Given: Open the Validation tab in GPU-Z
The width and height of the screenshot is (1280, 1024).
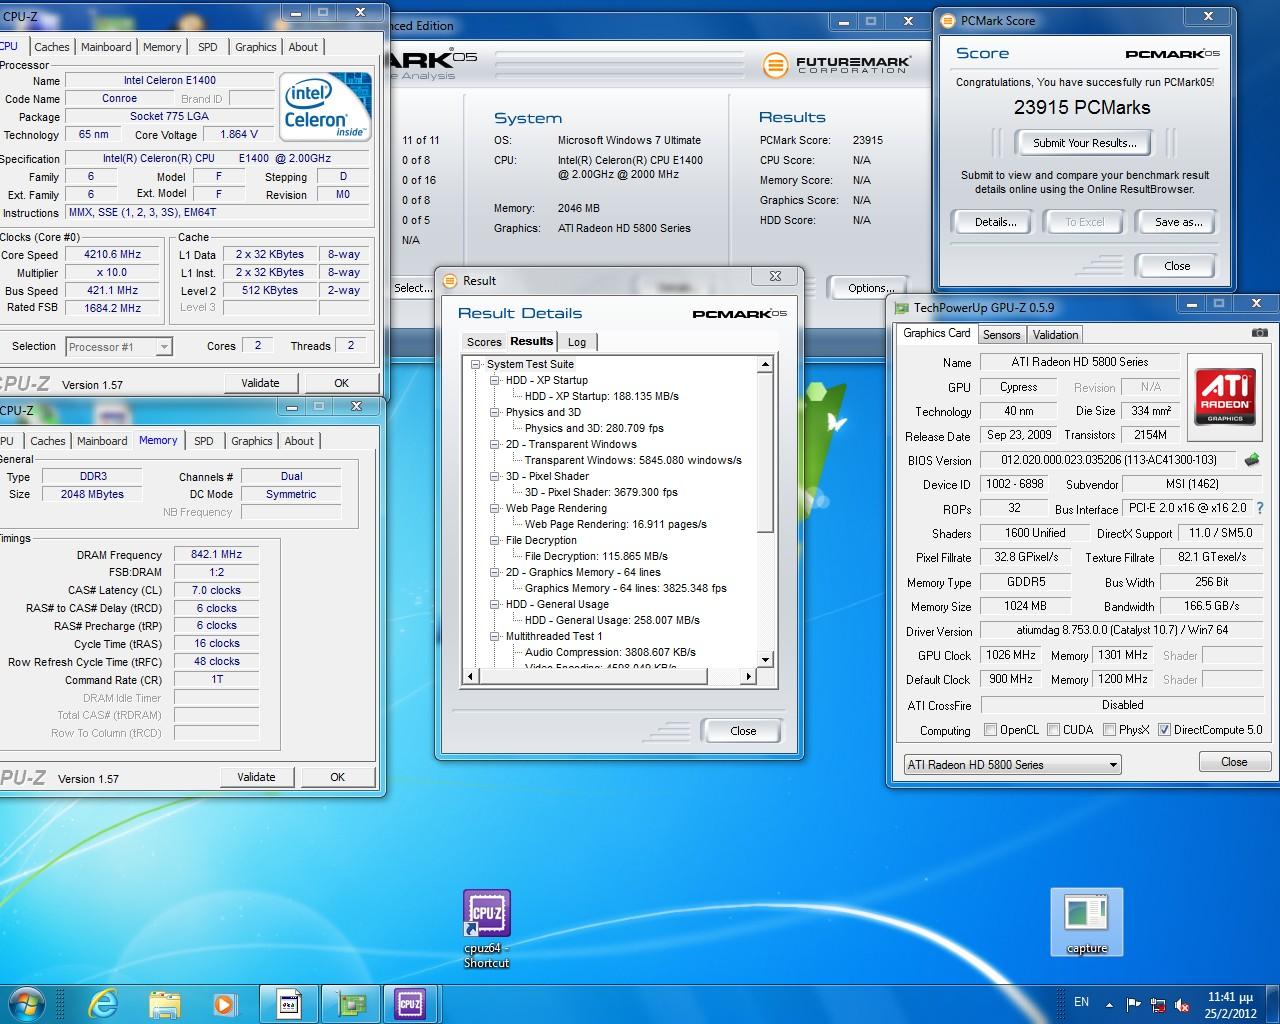Looking at the screenshot, I should coord(1055,335).
